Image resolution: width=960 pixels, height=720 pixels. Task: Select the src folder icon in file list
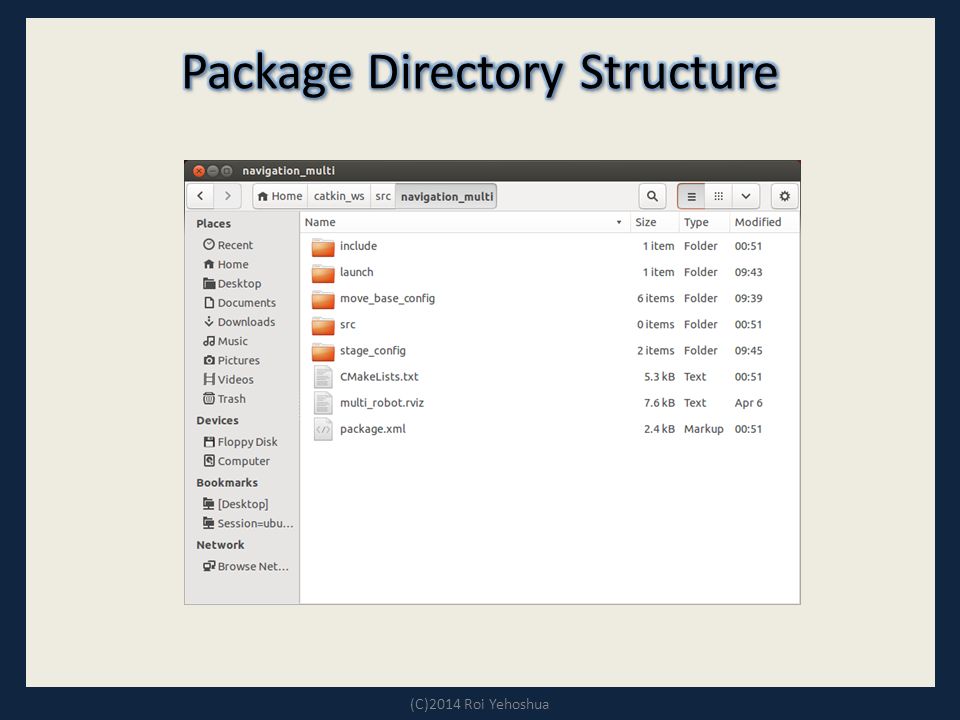tap(323, 326)
